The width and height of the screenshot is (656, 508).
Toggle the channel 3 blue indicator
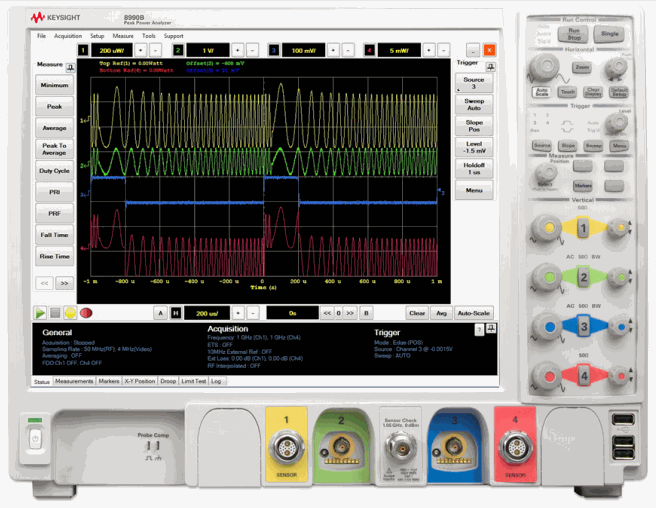pyautogui.click(x=275, y=50)
